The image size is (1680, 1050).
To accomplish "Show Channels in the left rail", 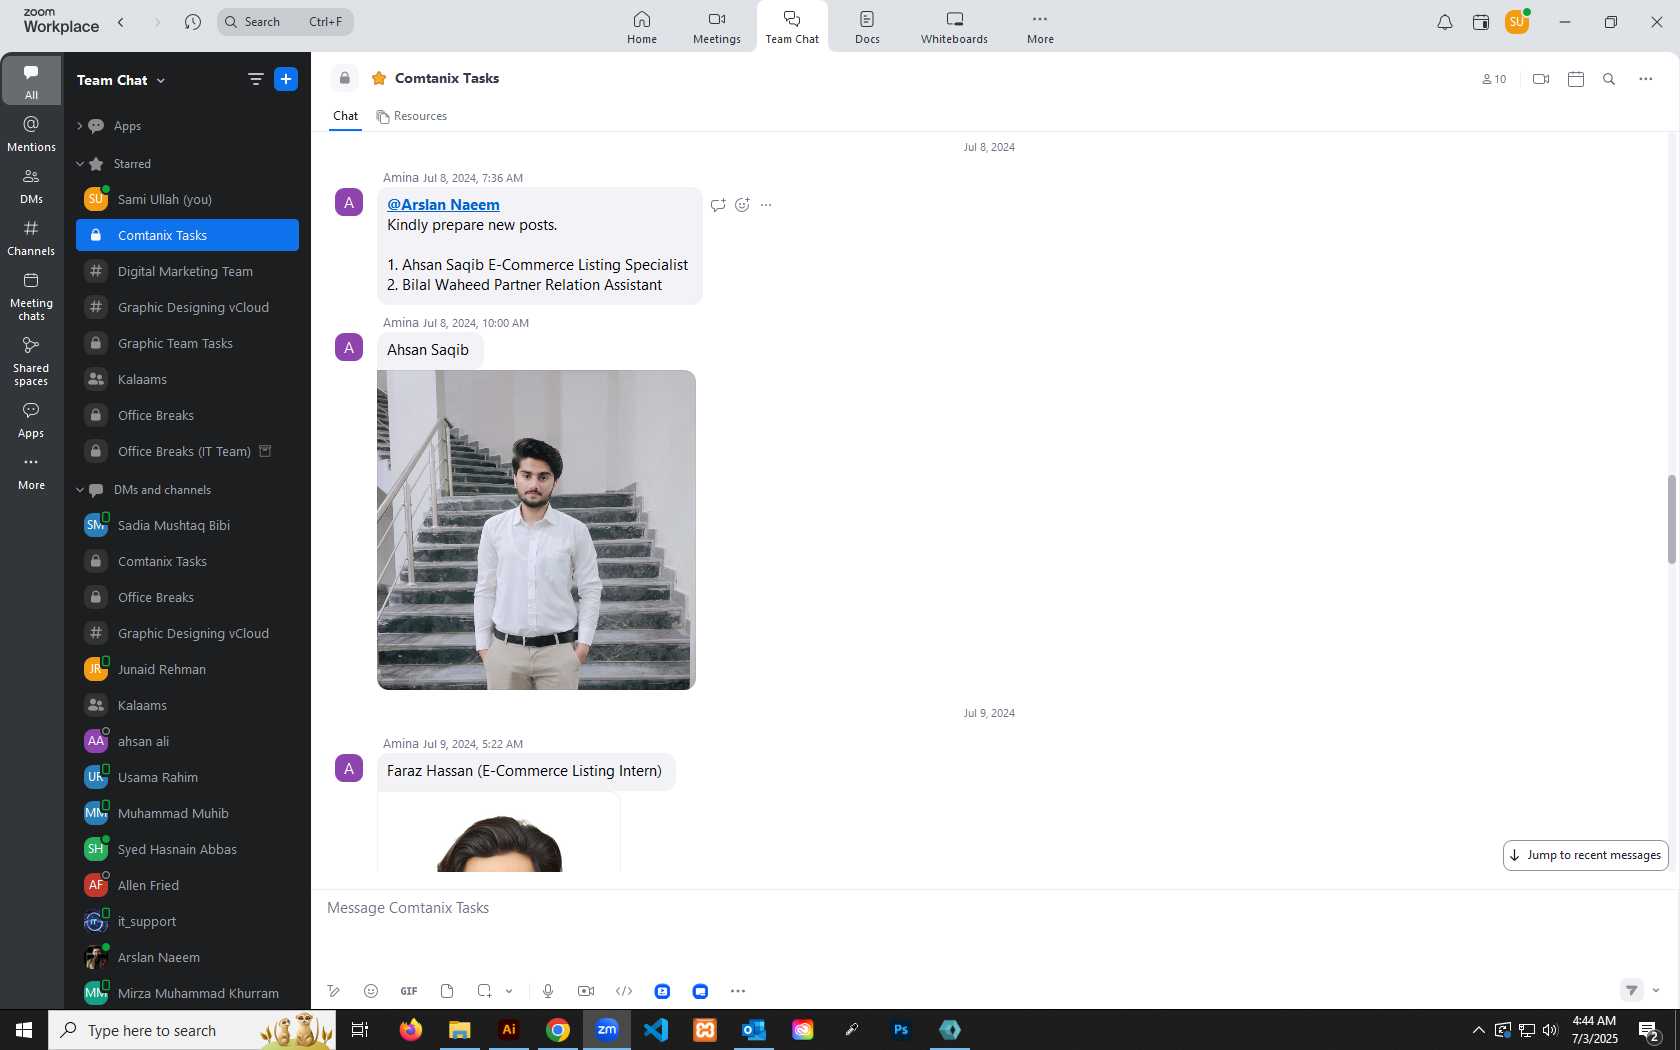I will click(x=31, y=238).
